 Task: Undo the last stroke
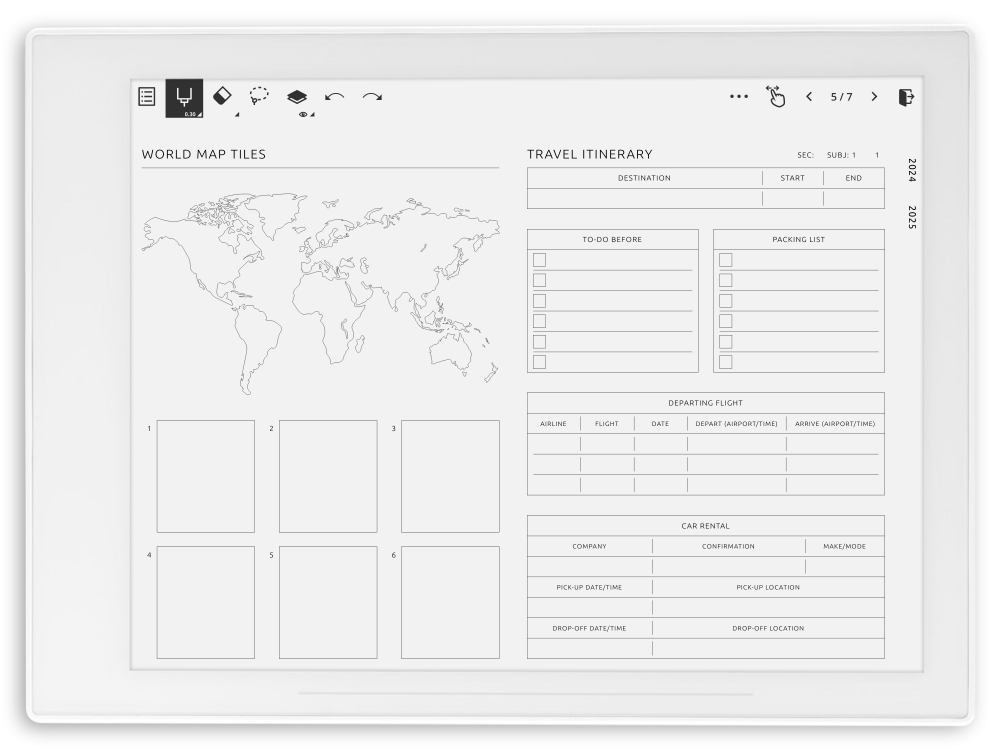tap(335, 97)
